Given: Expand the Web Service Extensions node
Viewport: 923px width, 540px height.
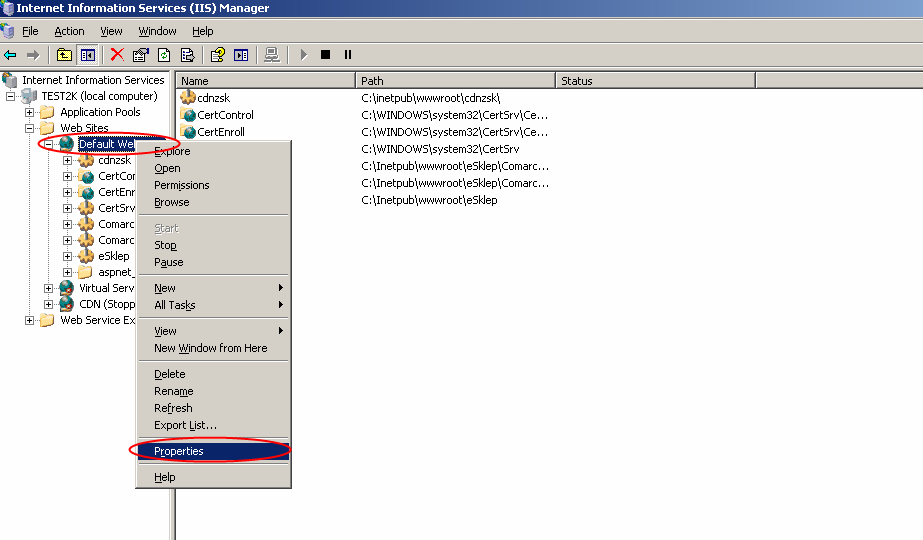Looking at the screenshot, I should click(x=29, y=320).
